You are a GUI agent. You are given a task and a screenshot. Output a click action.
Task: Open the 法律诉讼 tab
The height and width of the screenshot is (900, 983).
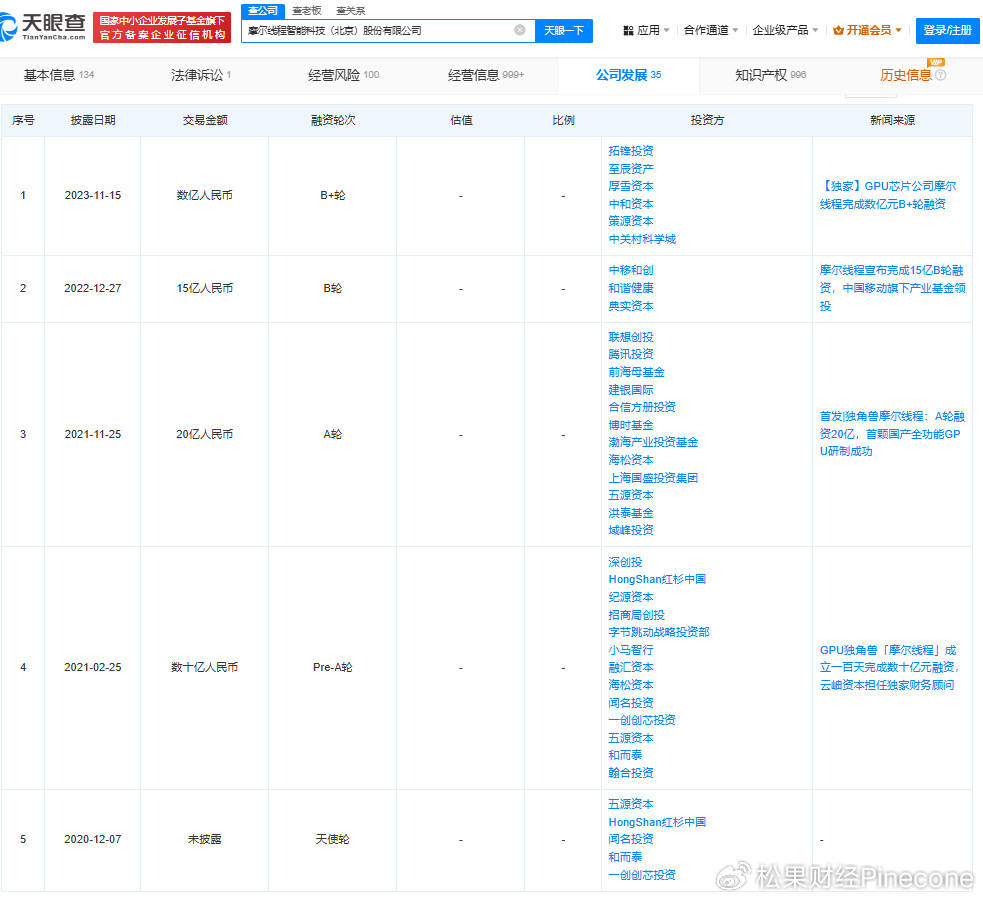(x=200, y=75)
